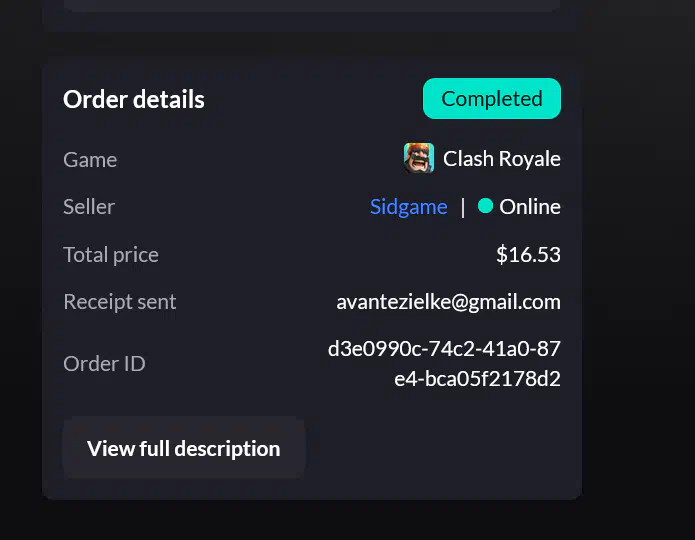
Task: Click the Order ID label
Action: tap(104, 364)
